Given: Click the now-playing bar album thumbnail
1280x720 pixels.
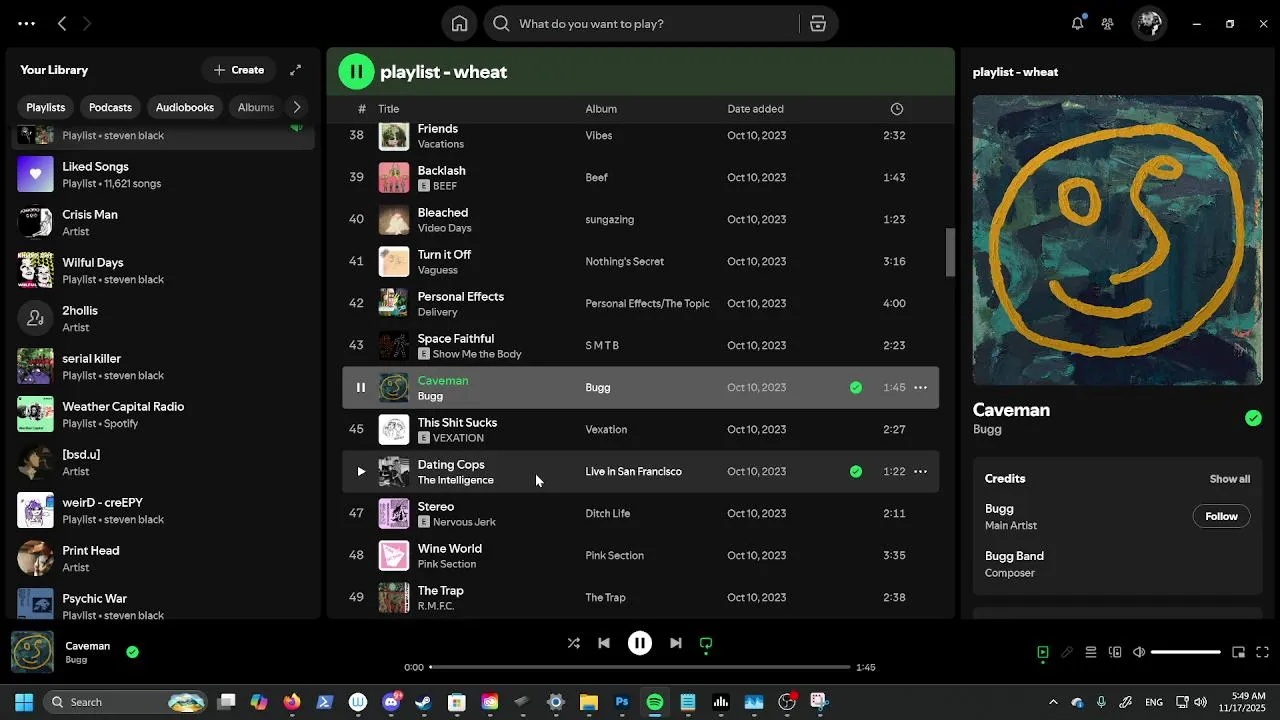Looking at the screenshot, I should tap(32, 652).
